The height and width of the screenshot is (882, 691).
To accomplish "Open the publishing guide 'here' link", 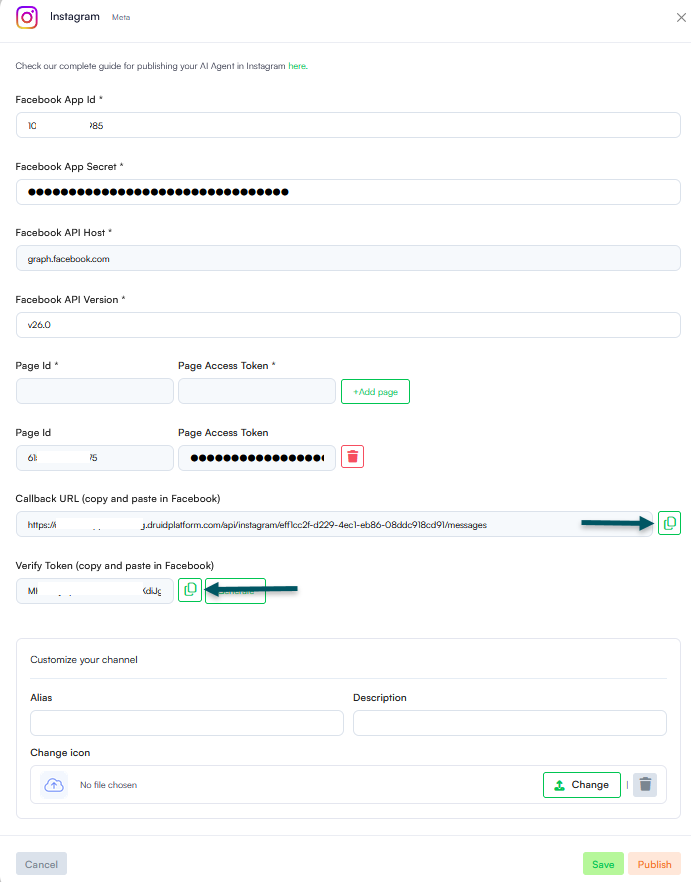I will [x=298, y=66].
